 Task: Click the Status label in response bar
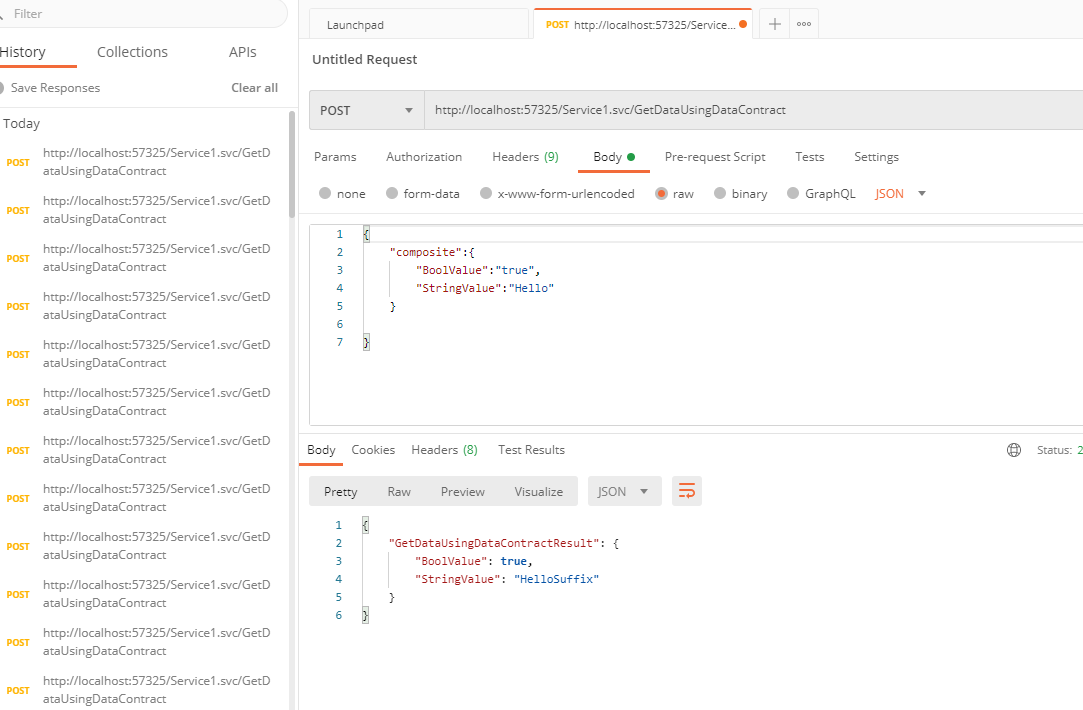tap(1054, 450)
